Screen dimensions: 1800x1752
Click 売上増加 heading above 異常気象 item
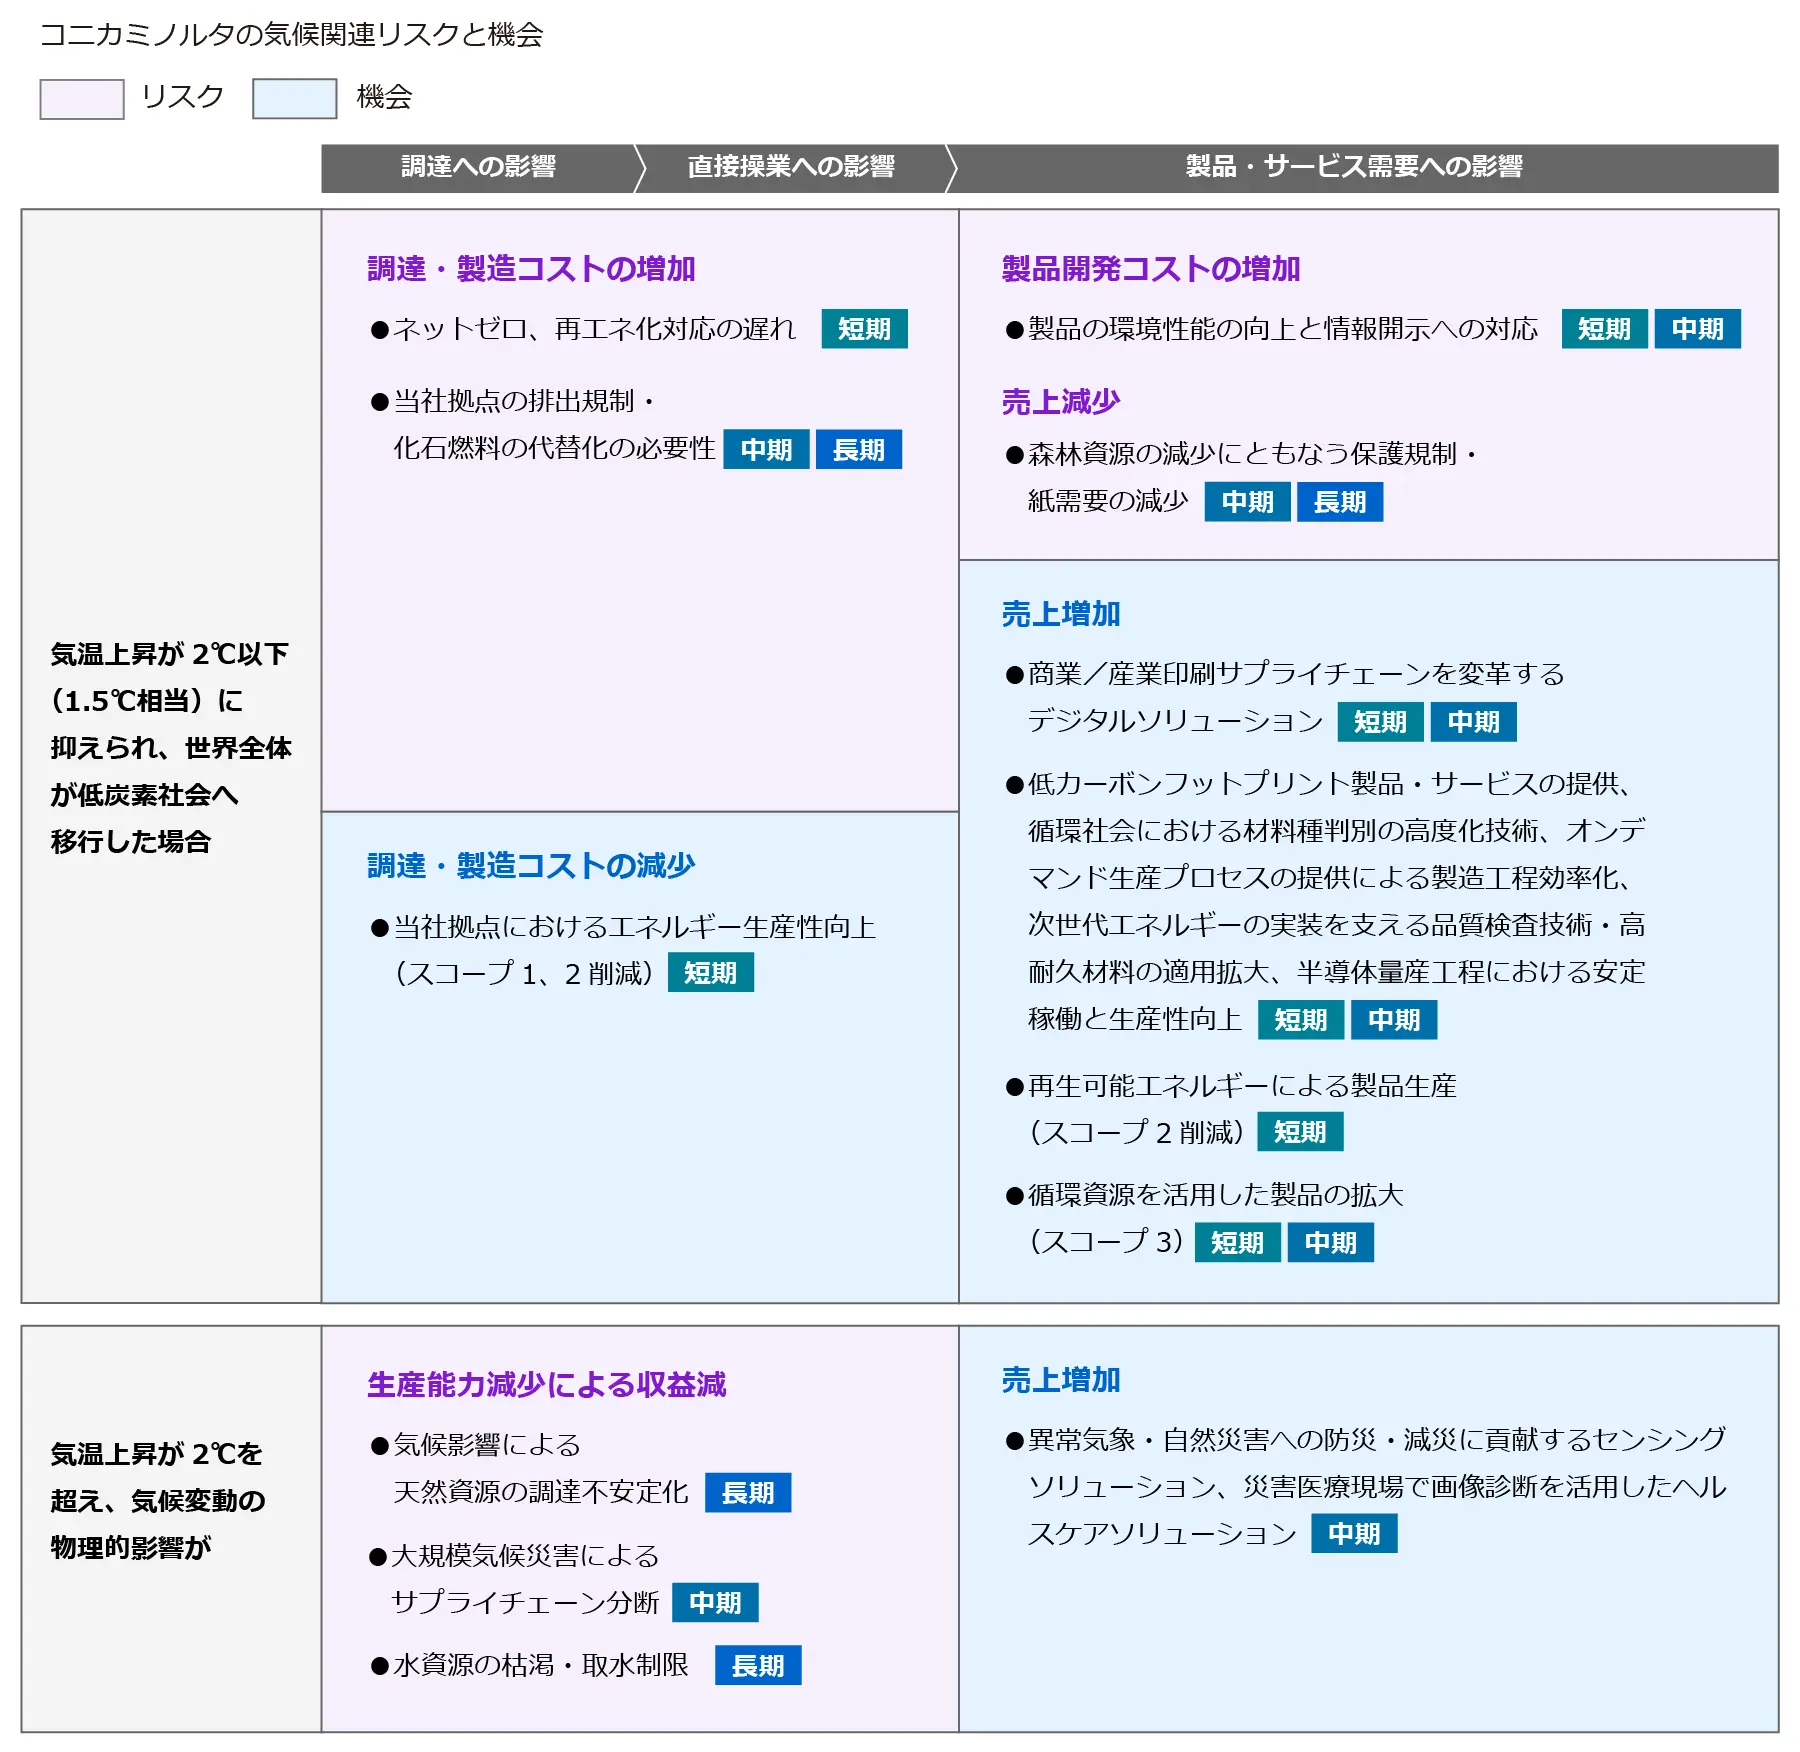click(x=1061, y=1380)
